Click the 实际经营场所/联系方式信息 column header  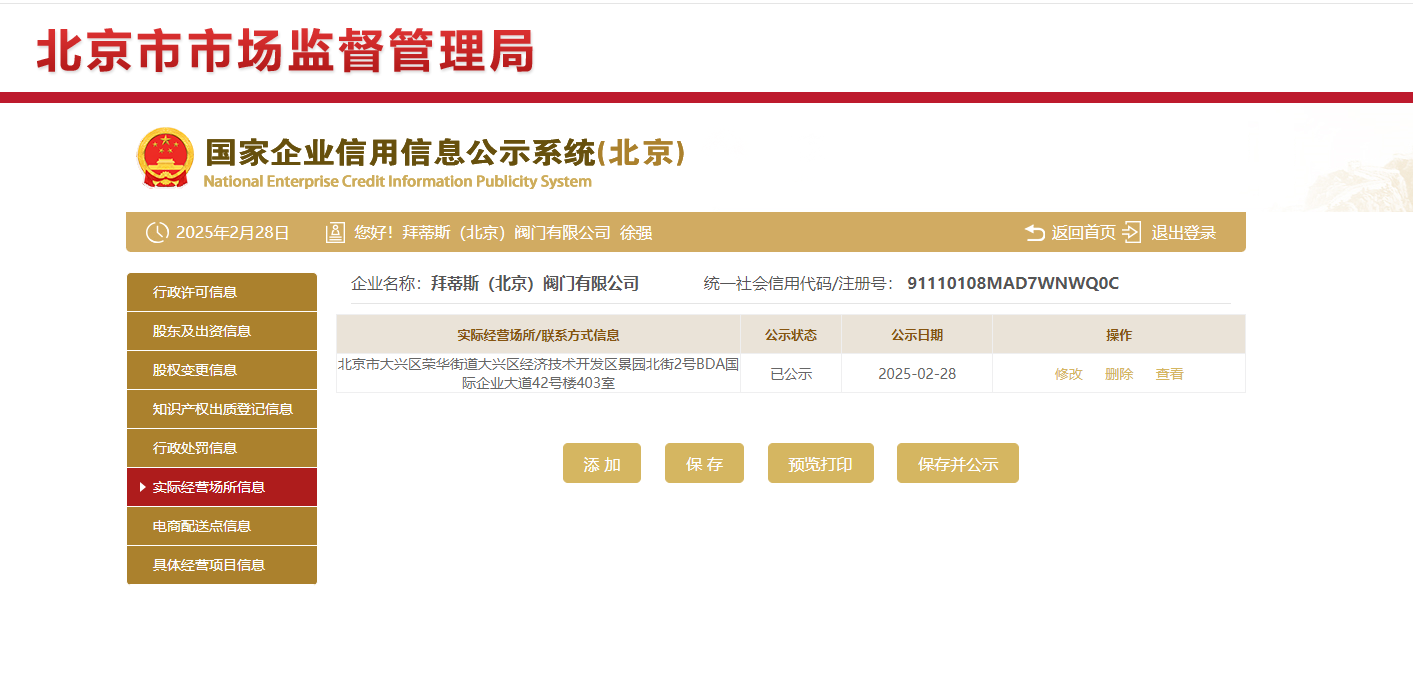pos(538,335)
